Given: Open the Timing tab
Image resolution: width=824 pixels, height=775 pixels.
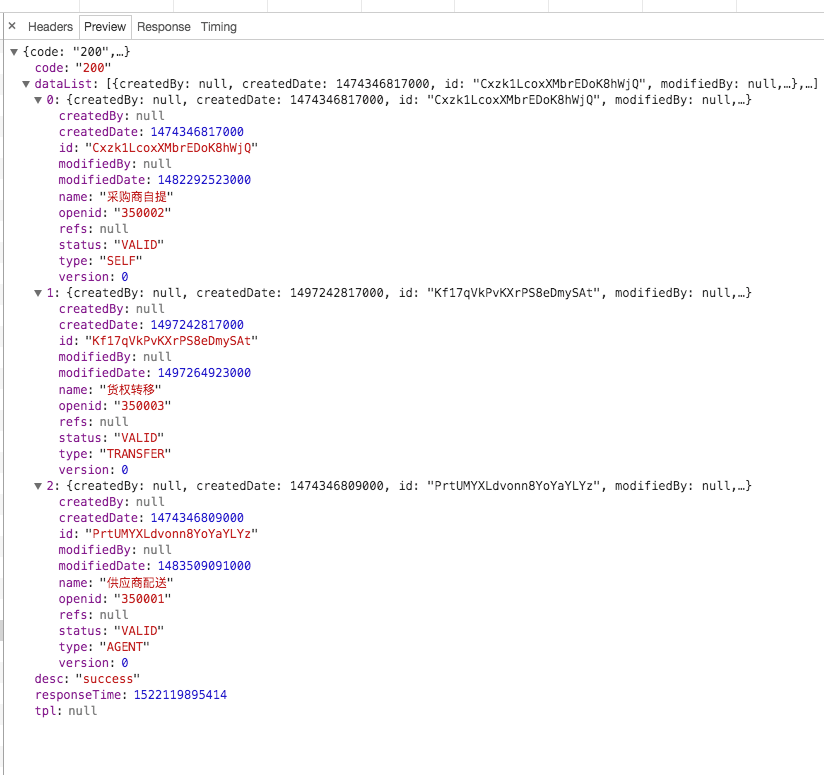Looking at the screenshot, I should point(219,27).
